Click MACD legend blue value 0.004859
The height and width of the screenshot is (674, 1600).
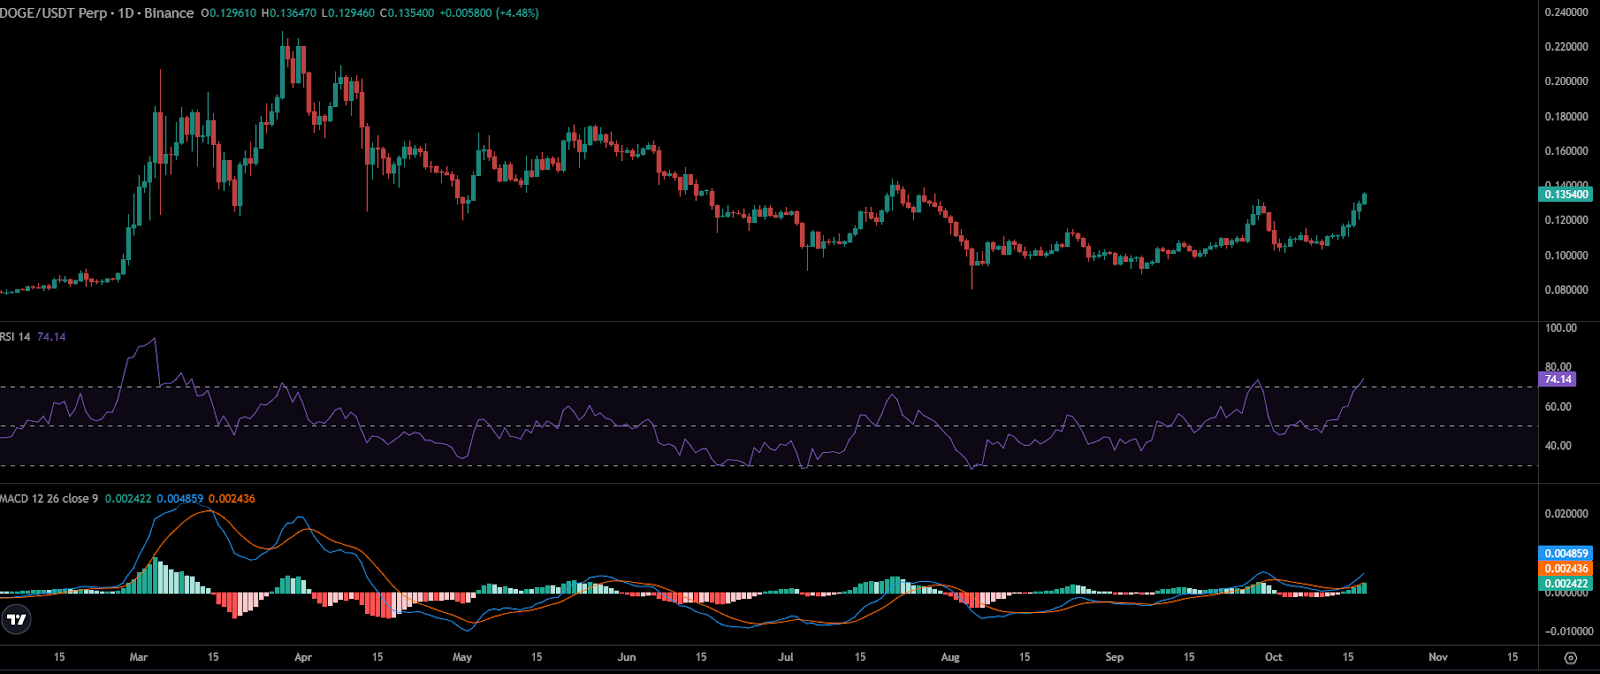coord(180,499)
